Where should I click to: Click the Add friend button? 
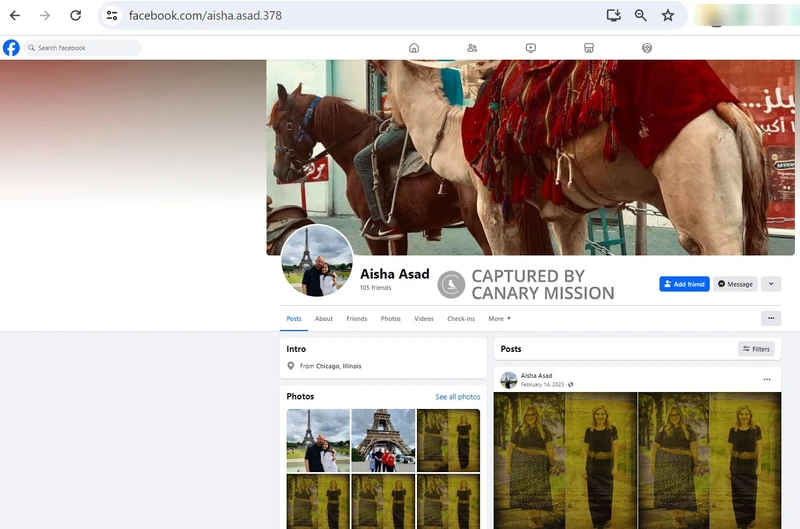(684, 284)
